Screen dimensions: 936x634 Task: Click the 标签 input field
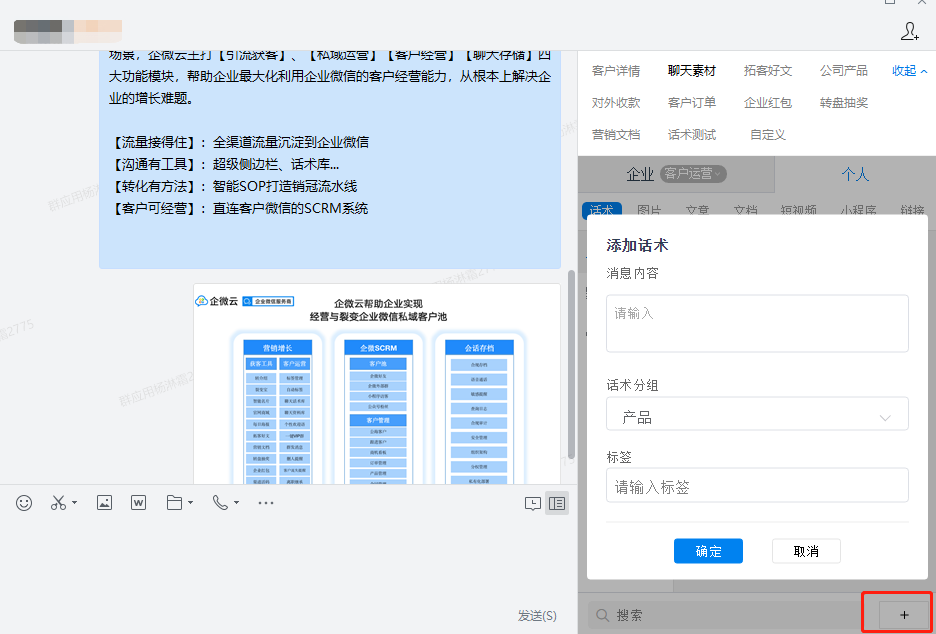(757, 487)
